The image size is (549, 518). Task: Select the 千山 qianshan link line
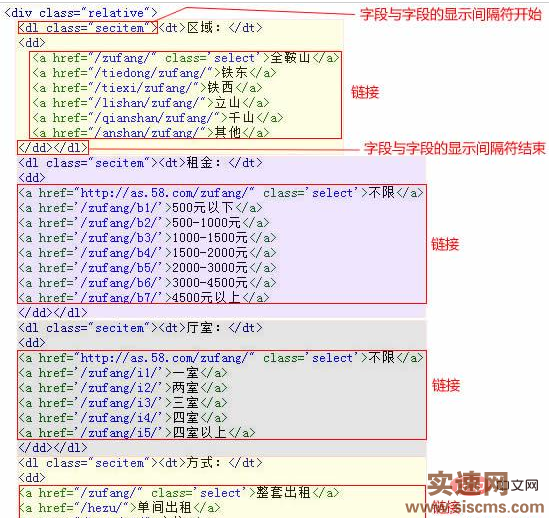(158, 118)
